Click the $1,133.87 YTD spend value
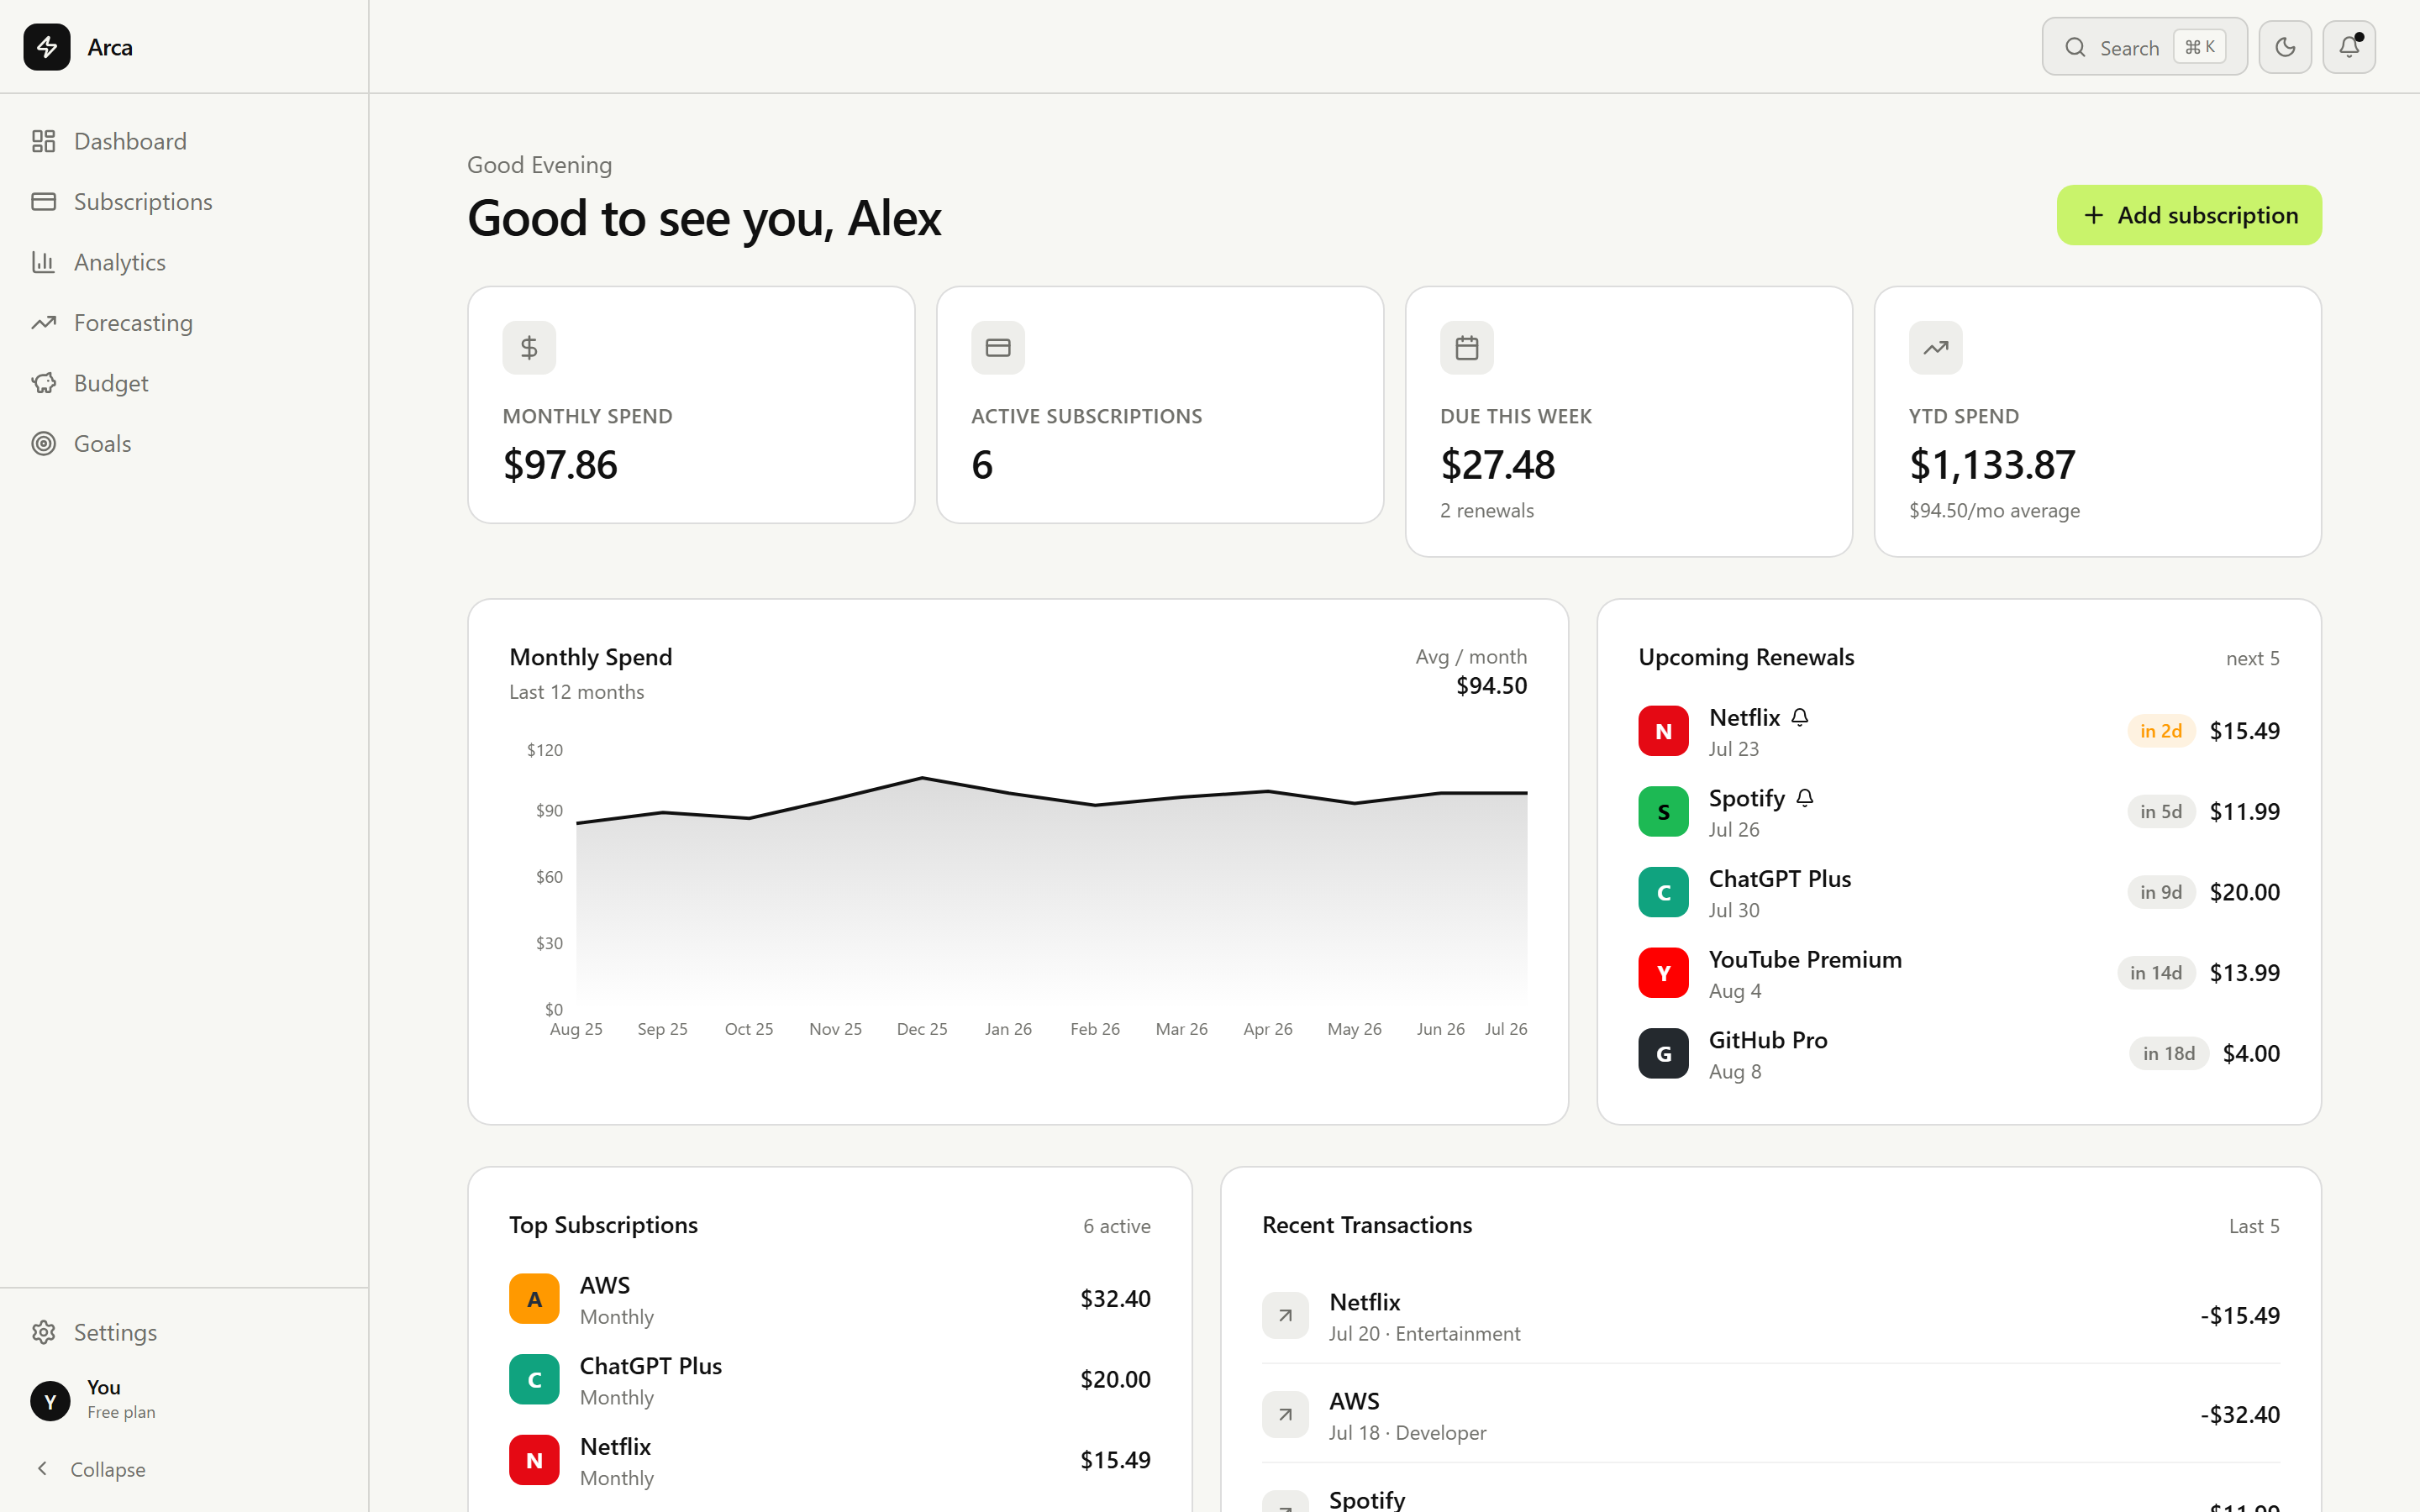Image resolution: width=2420 pixels, height=1512 pixels. click(1992, 465)
